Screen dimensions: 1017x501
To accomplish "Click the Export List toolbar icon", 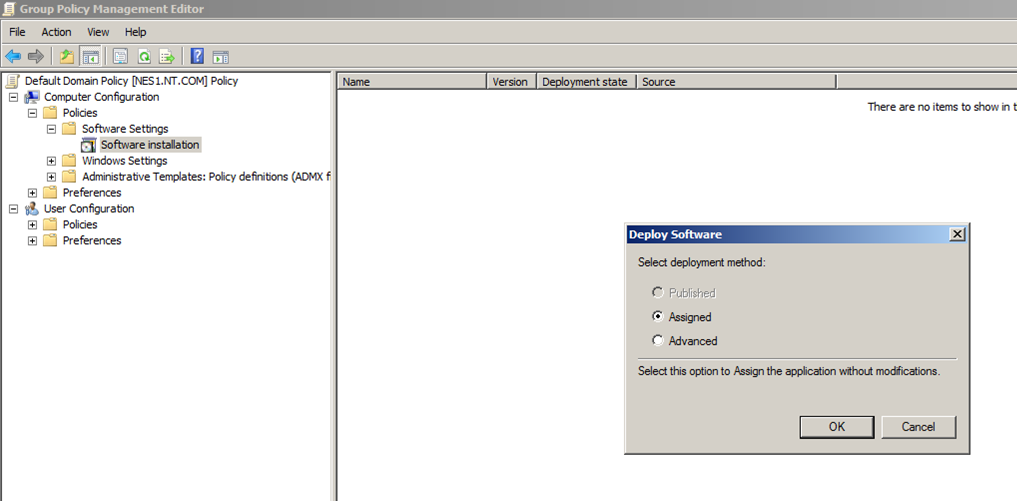I will [167, 56].
